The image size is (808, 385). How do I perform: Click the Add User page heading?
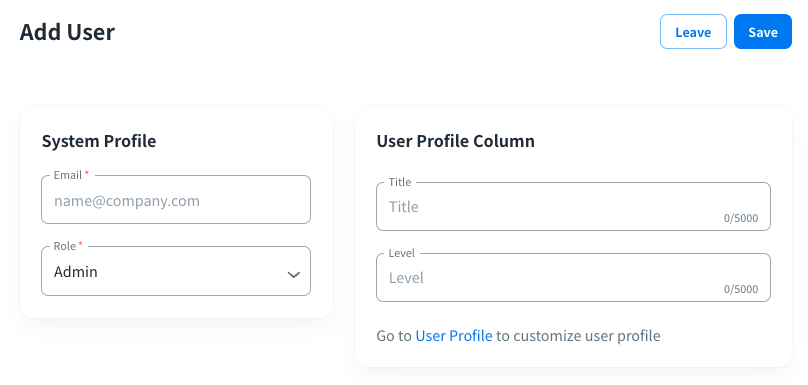tap(67, 32)
